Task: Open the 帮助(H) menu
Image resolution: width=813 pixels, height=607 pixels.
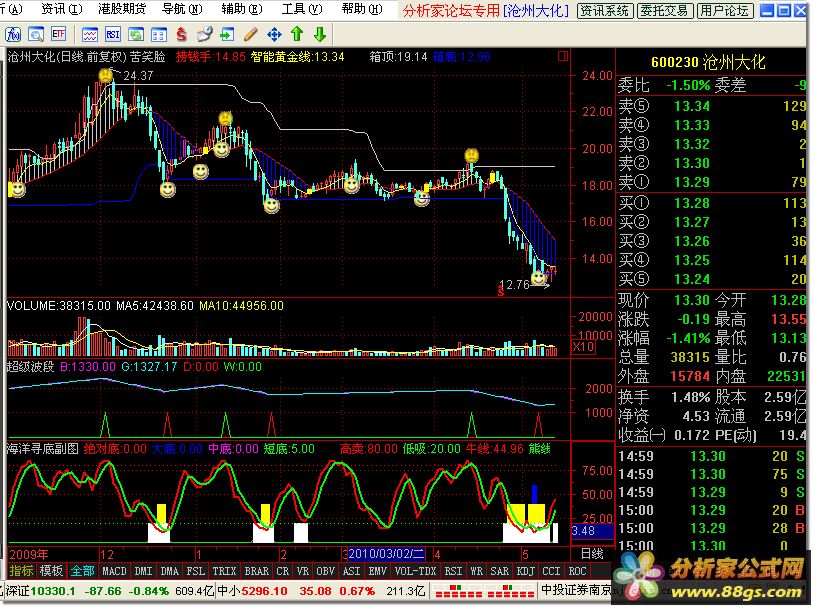Action: click(362, 9)
